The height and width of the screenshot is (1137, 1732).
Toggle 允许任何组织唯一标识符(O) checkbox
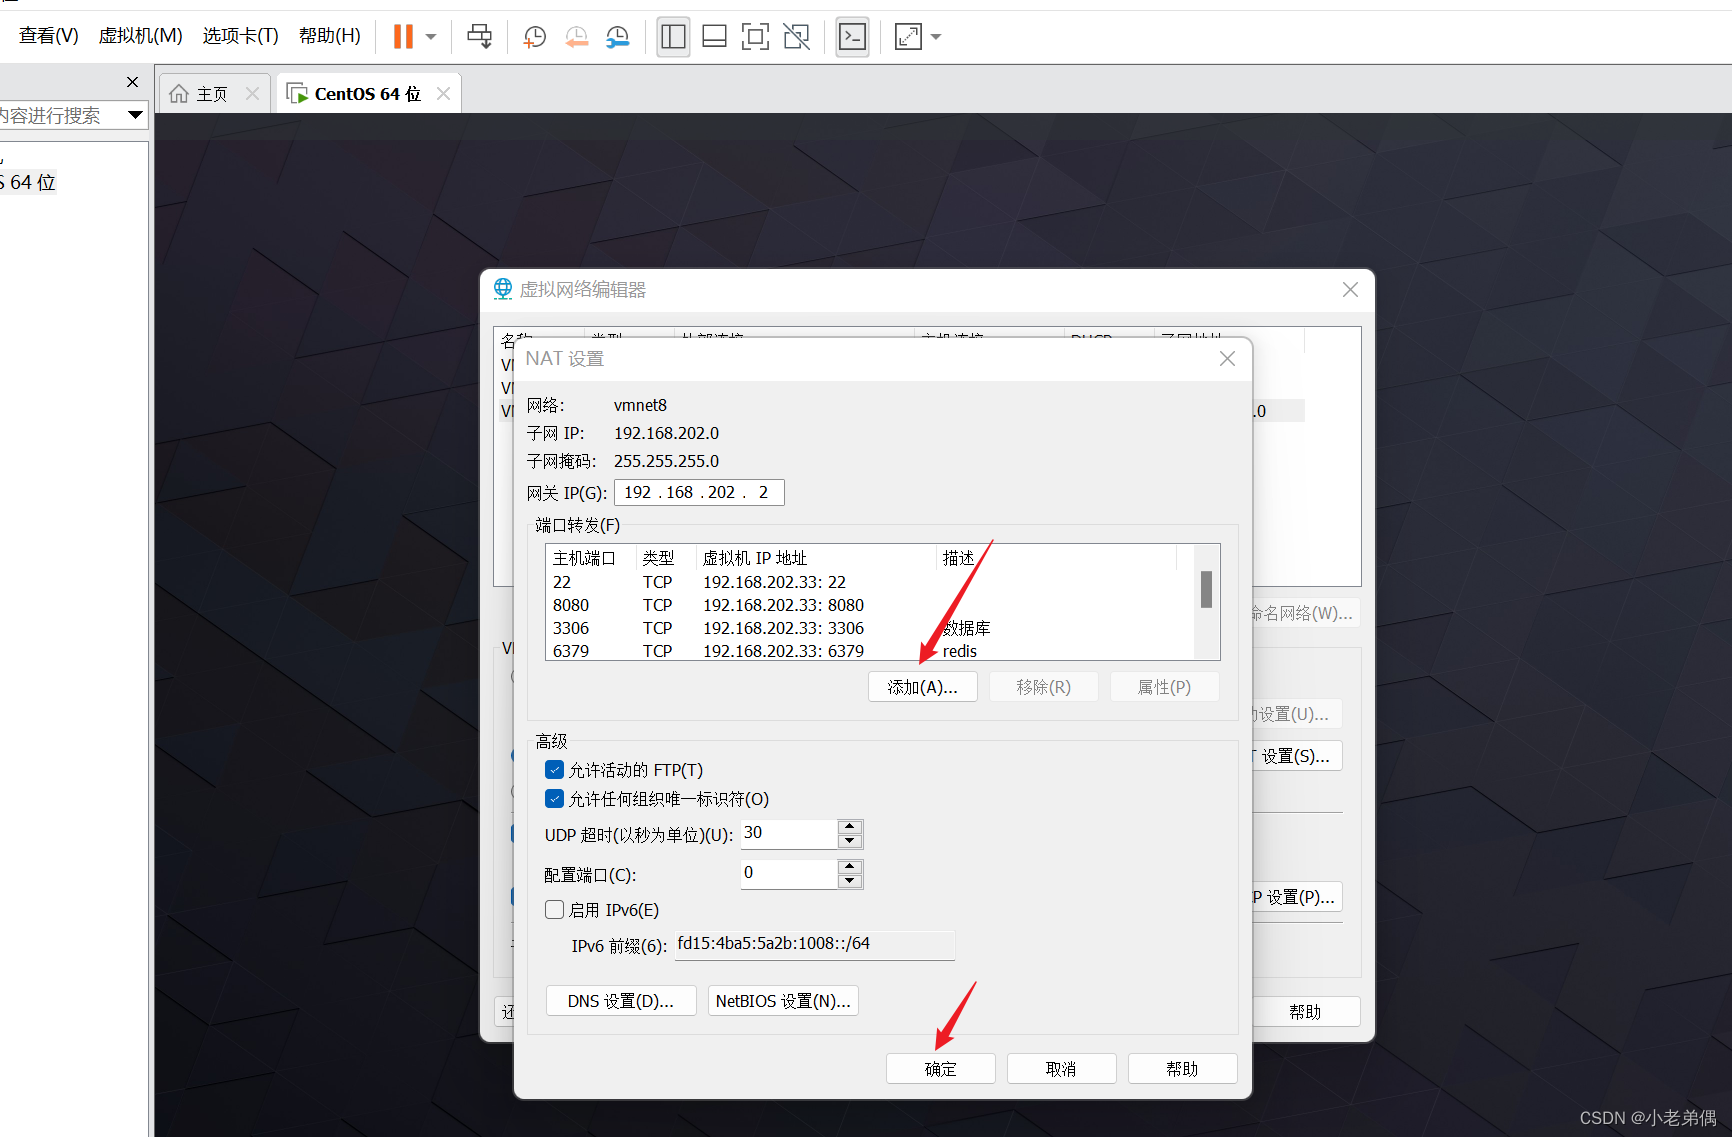555,799
